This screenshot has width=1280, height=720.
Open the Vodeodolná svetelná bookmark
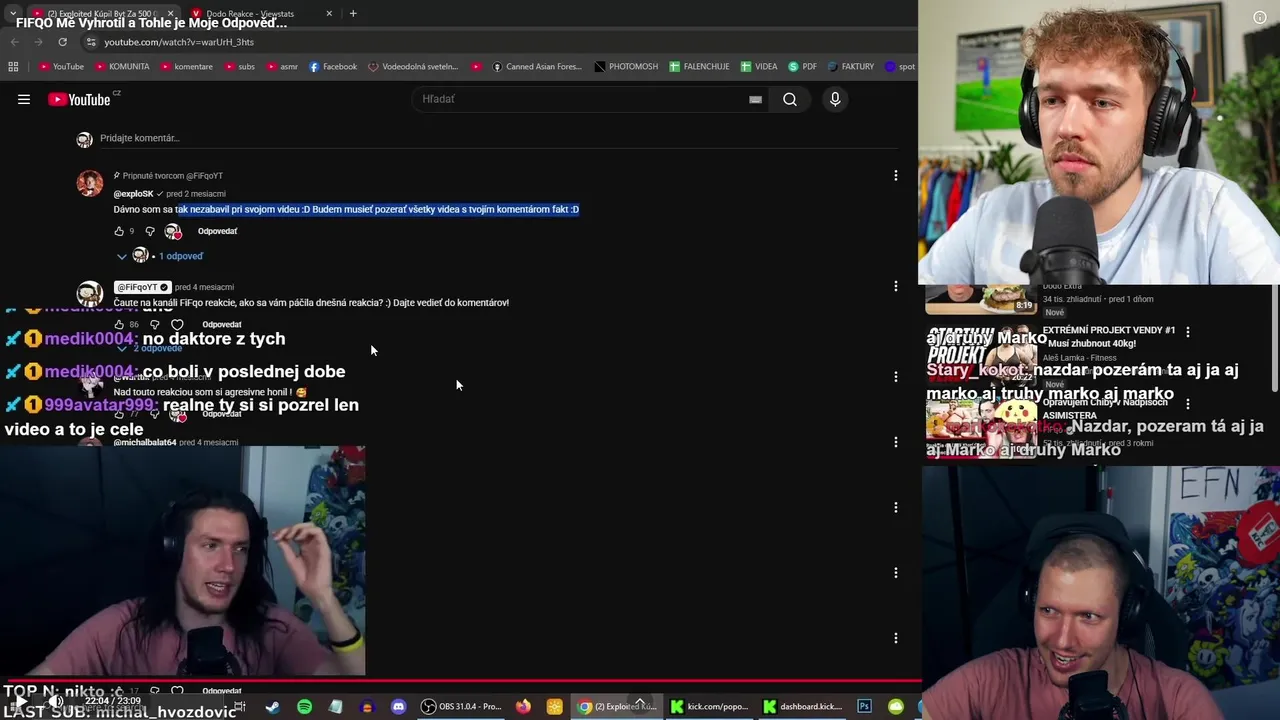point(413,66)
